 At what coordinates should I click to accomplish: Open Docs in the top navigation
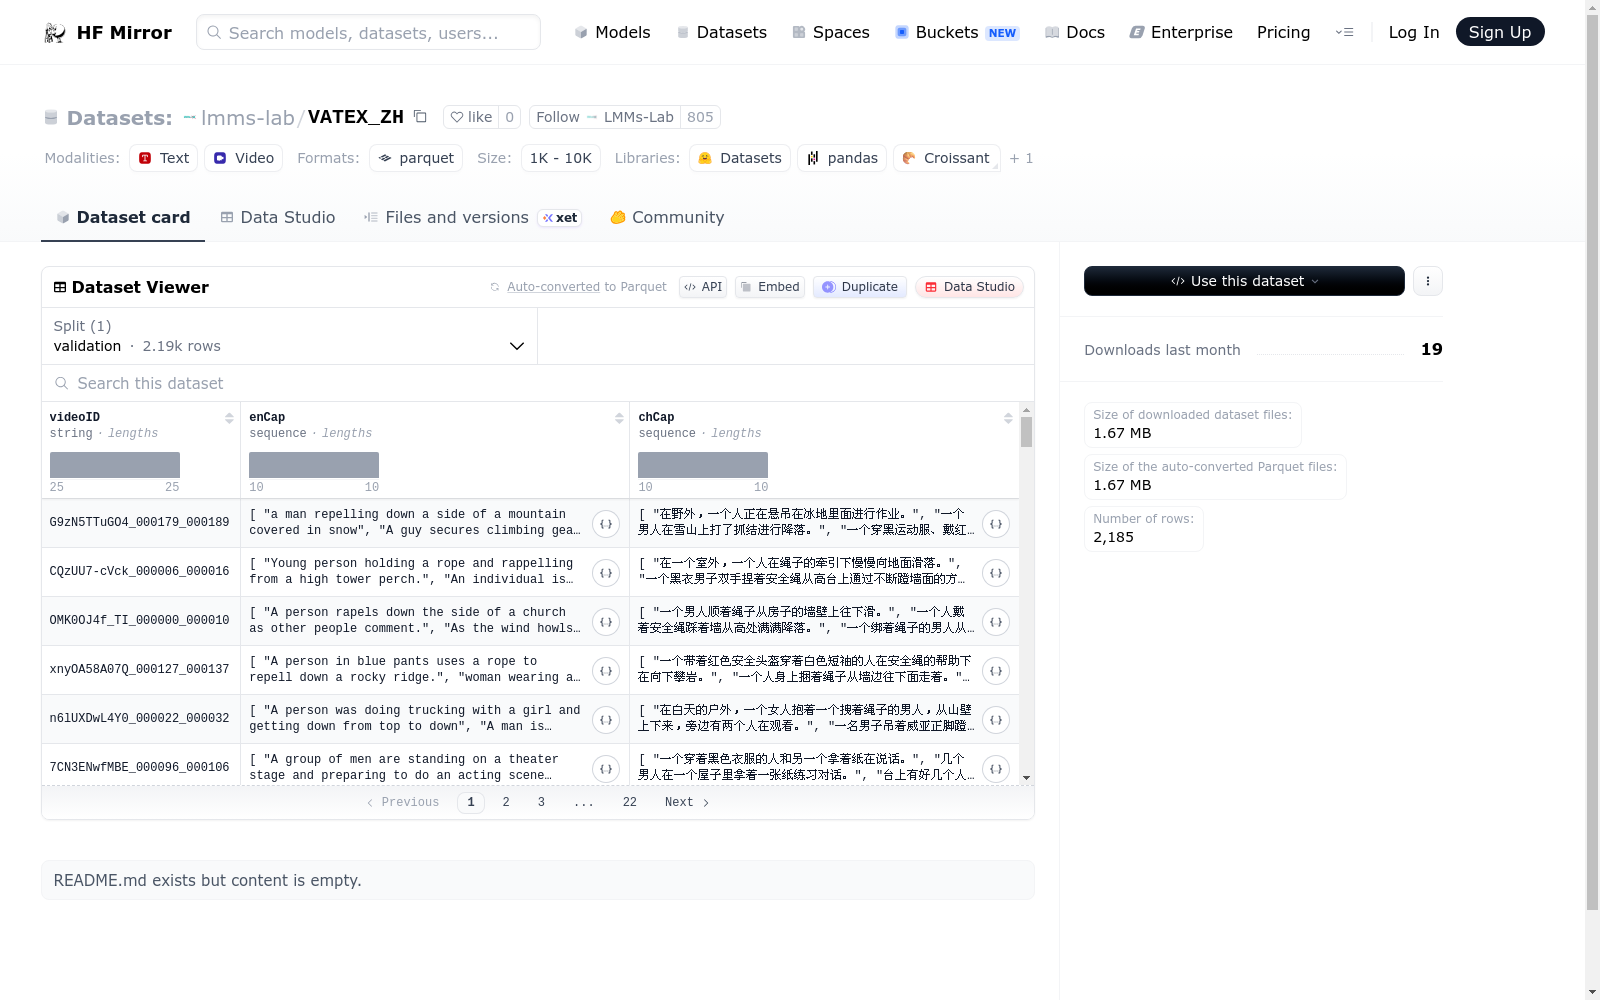(x=1075, y=33)
